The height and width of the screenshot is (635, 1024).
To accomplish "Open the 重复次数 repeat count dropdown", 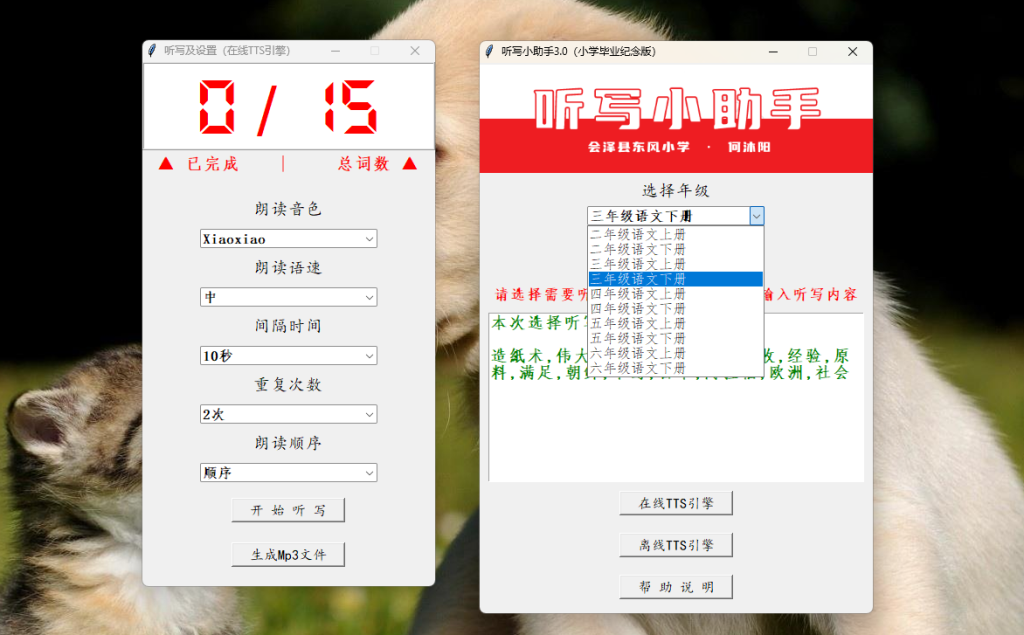I will [x=370, y=413].
